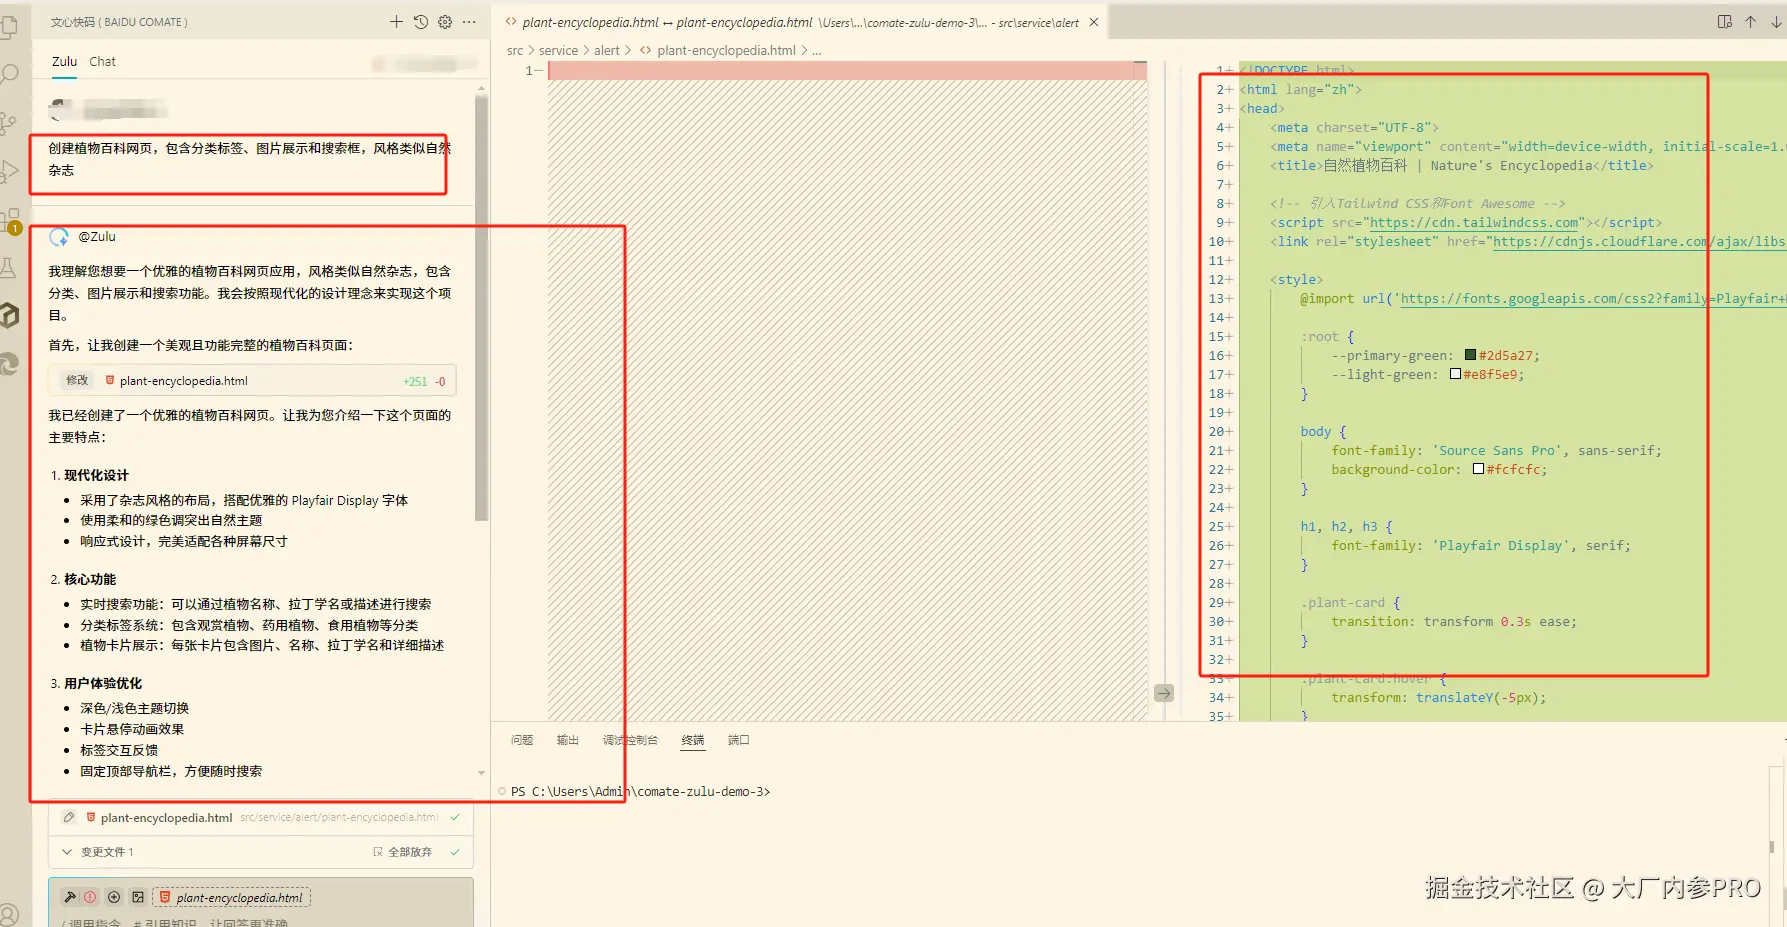Click the '1. 现代化设计' heading
The image size is (1787, 927).
point(89,475)
